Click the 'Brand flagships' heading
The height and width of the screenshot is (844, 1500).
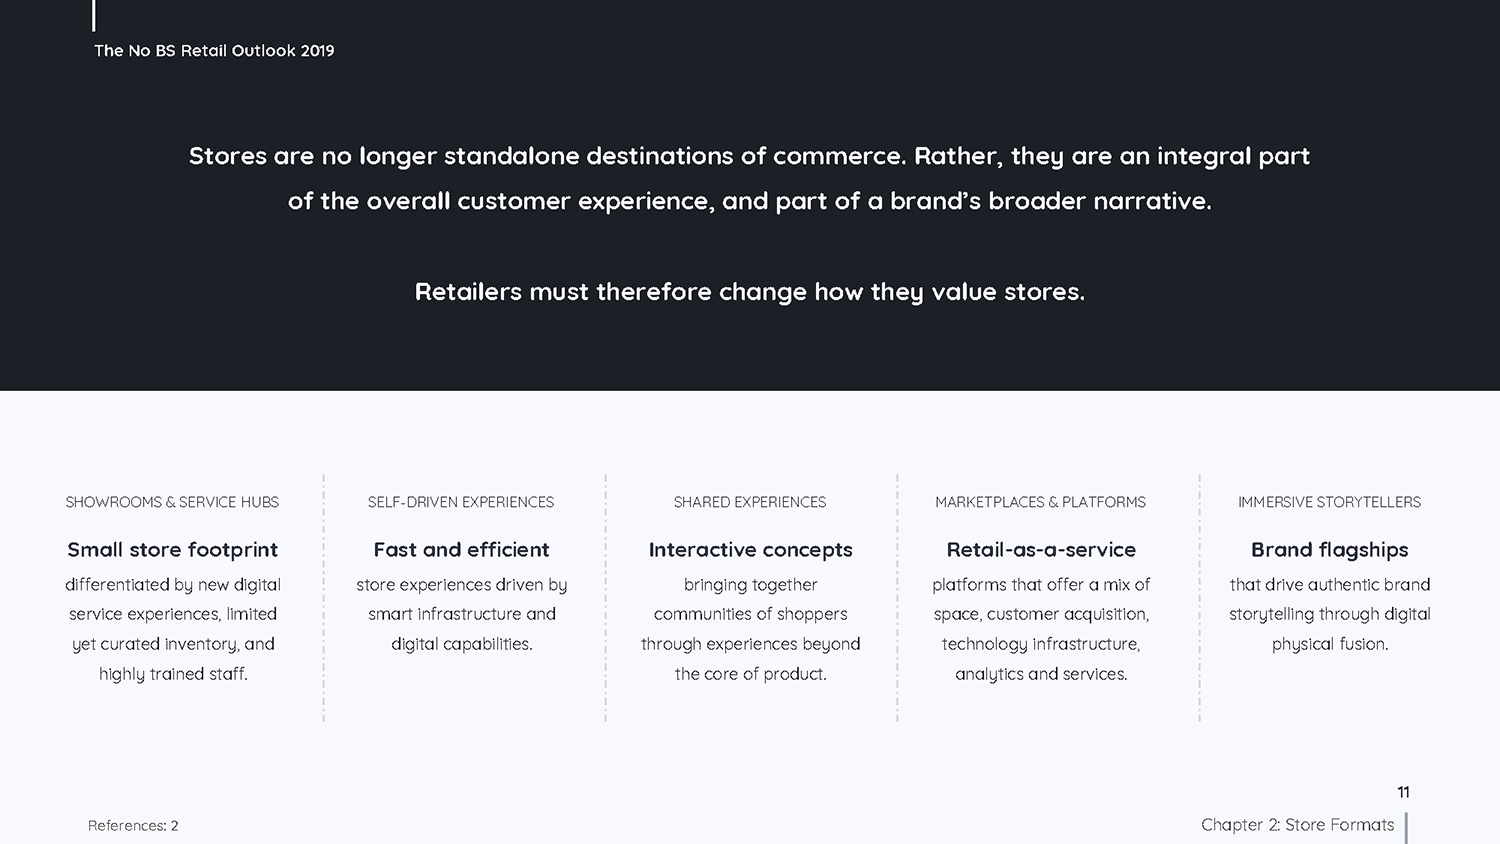point(1329,550)
